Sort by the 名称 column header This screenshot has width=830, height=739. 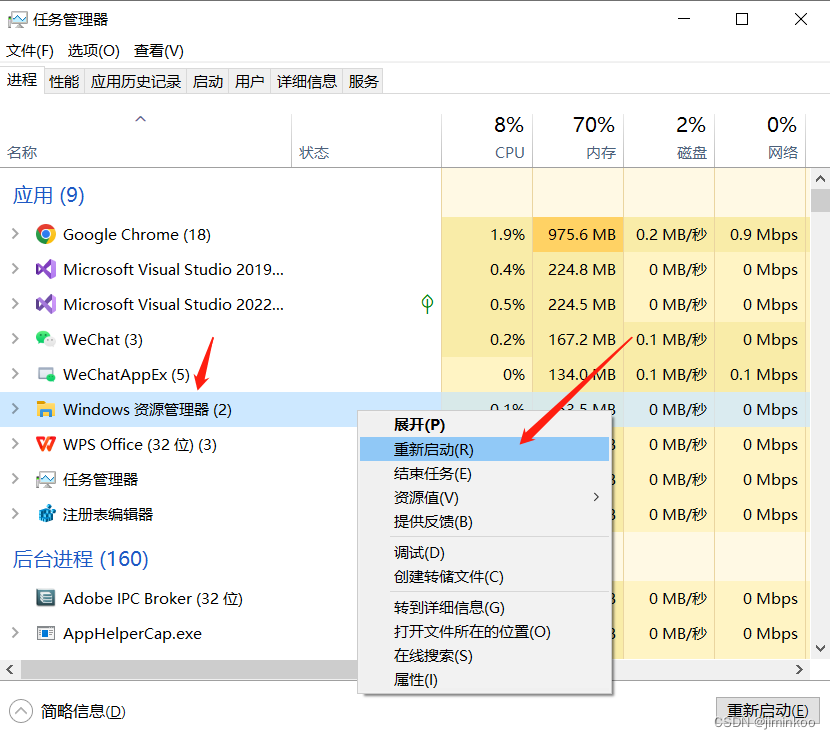tap(146, 141)
